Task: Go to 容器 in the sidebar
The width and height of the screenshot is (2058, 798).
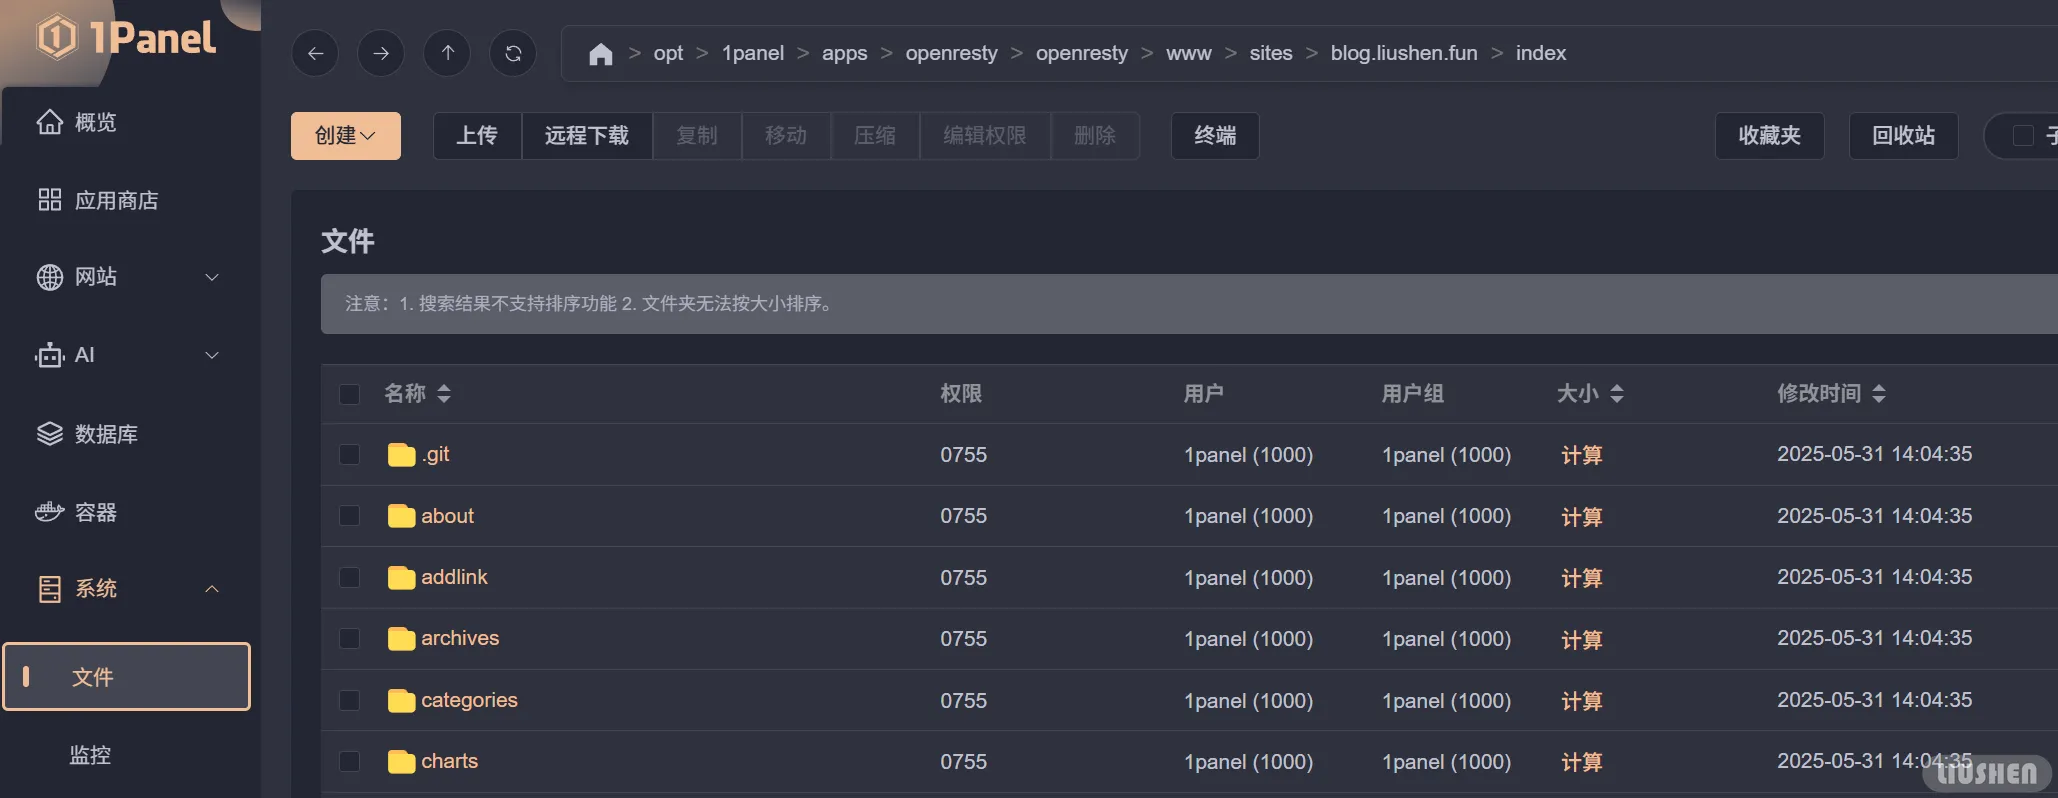Action: [x=96, y=512]
